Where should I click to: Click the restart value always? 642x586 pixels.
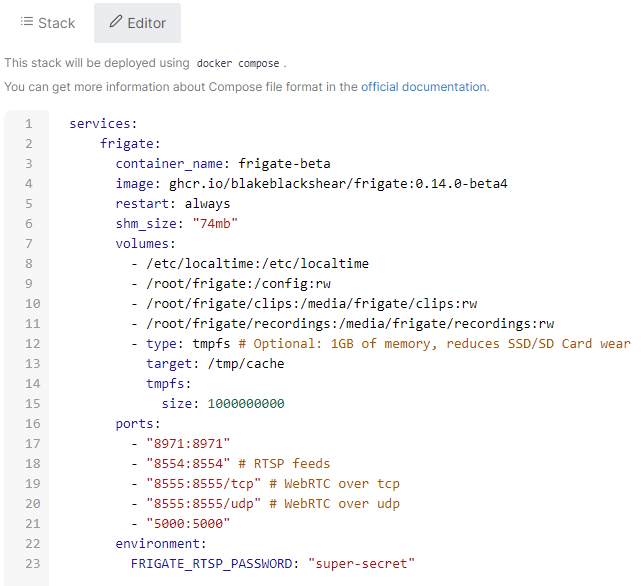207,204
